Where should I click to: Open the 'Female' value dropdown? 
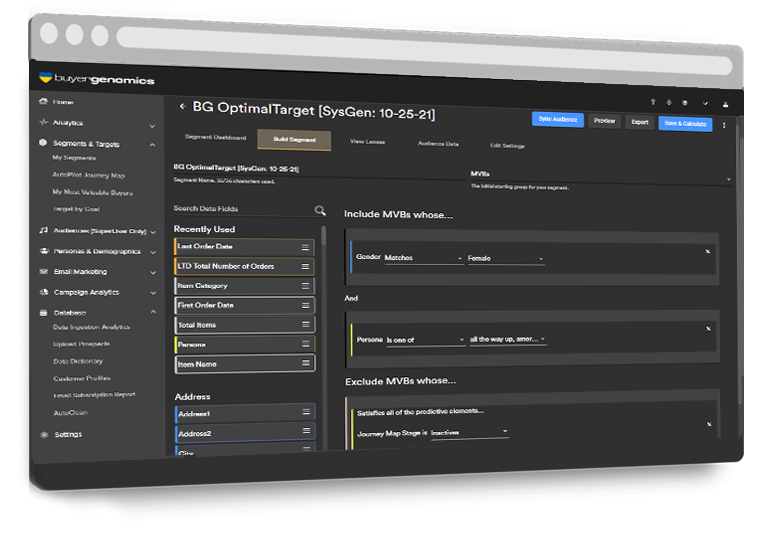point(506,259)
